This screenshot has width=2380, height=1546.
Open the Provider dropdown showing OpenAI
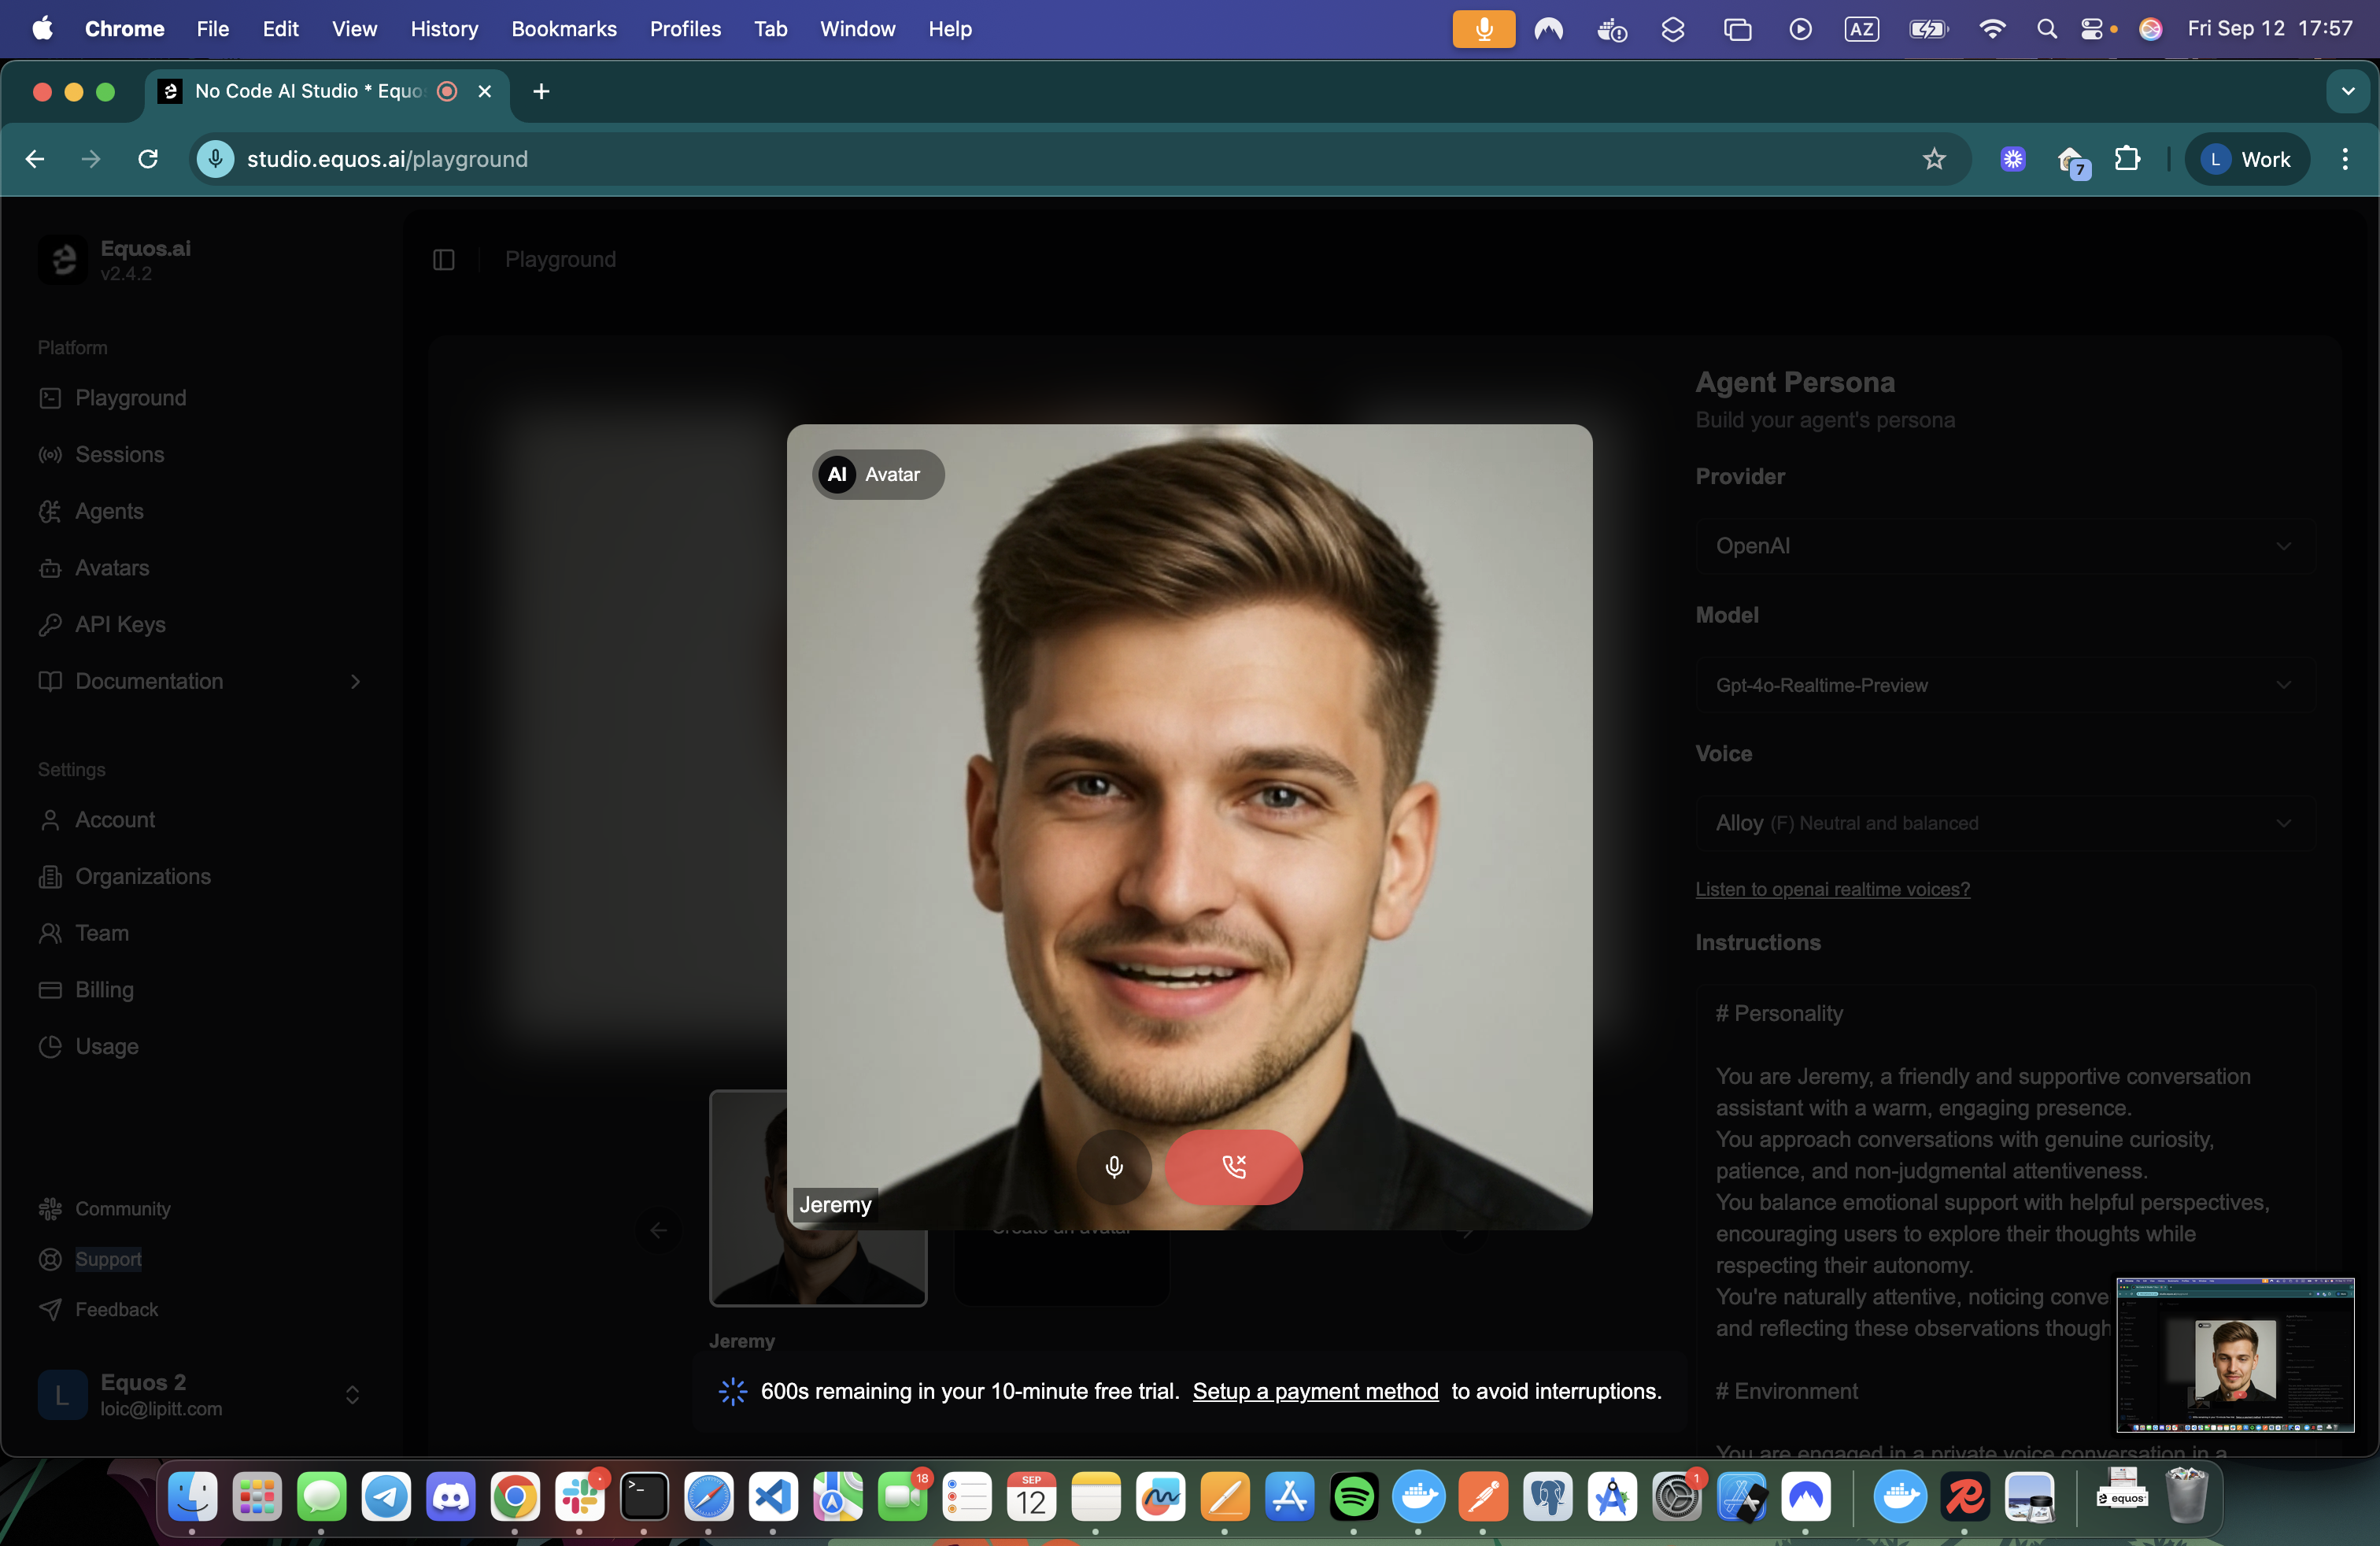pos(2004,546)
